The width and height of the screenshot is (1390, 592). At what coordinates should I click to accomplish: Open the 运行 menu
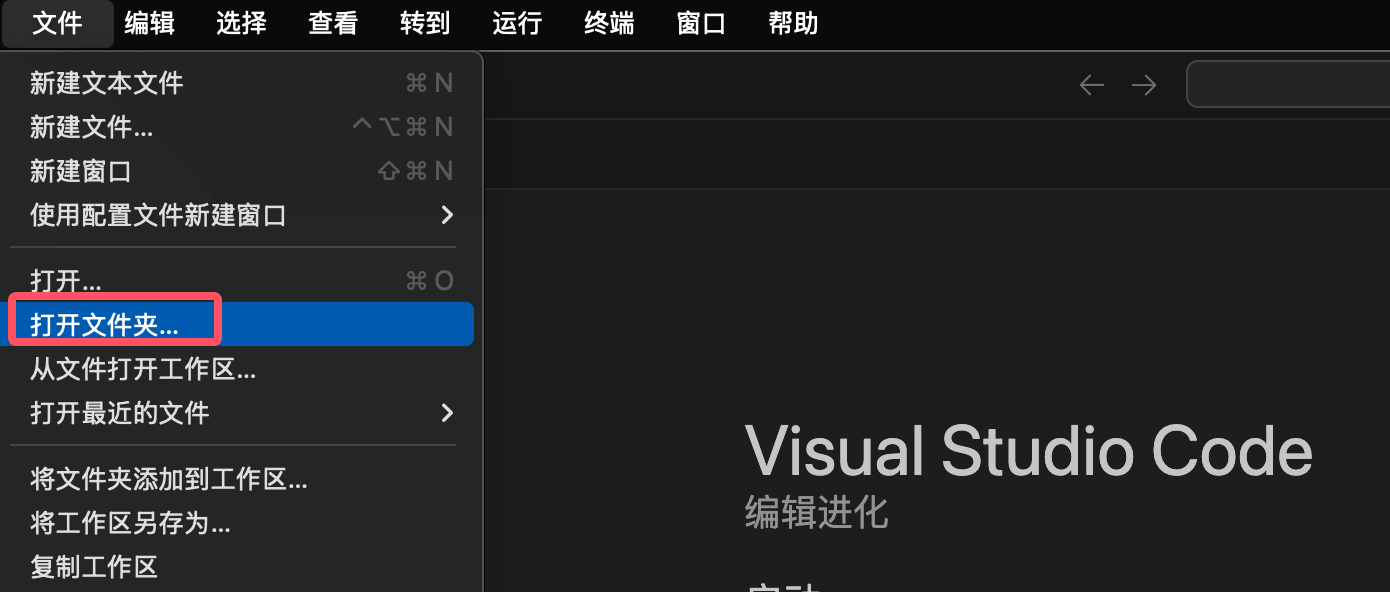coord(517,23)
